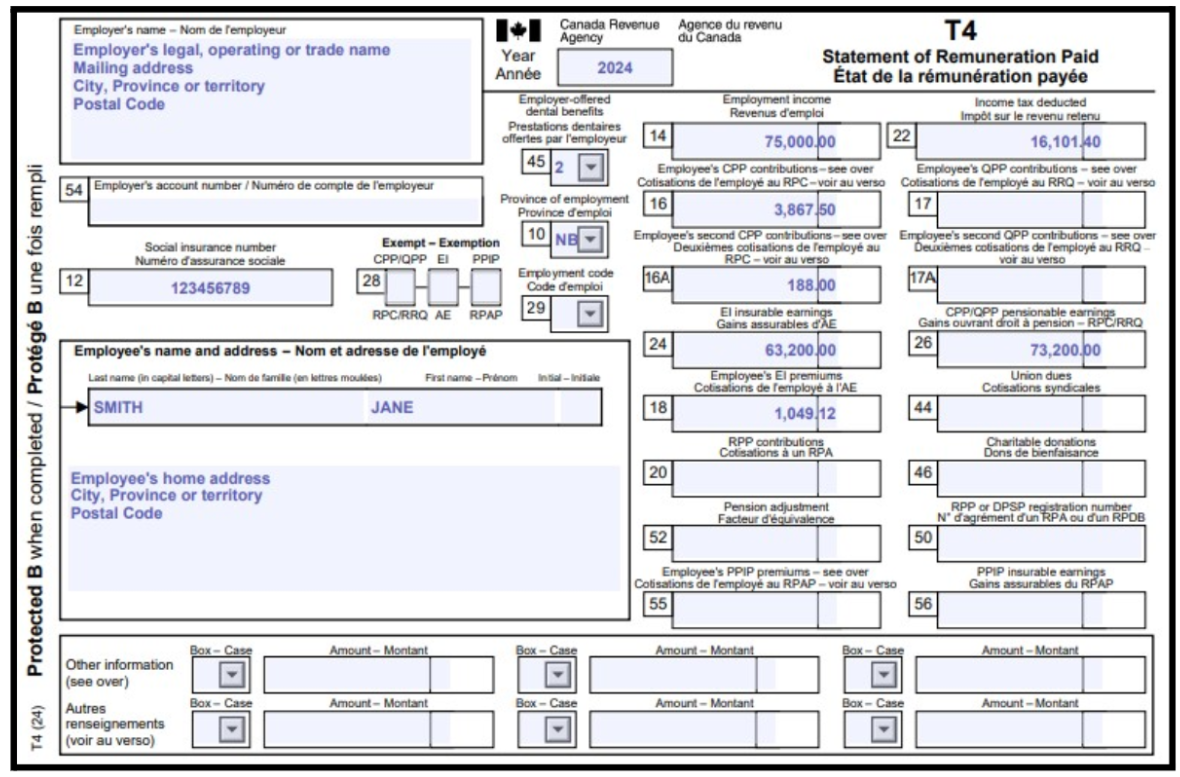Click box 26 pensionable earnings field
Screen dimensions: 1180x777
pyautogui.click(x=1041, y=349)
